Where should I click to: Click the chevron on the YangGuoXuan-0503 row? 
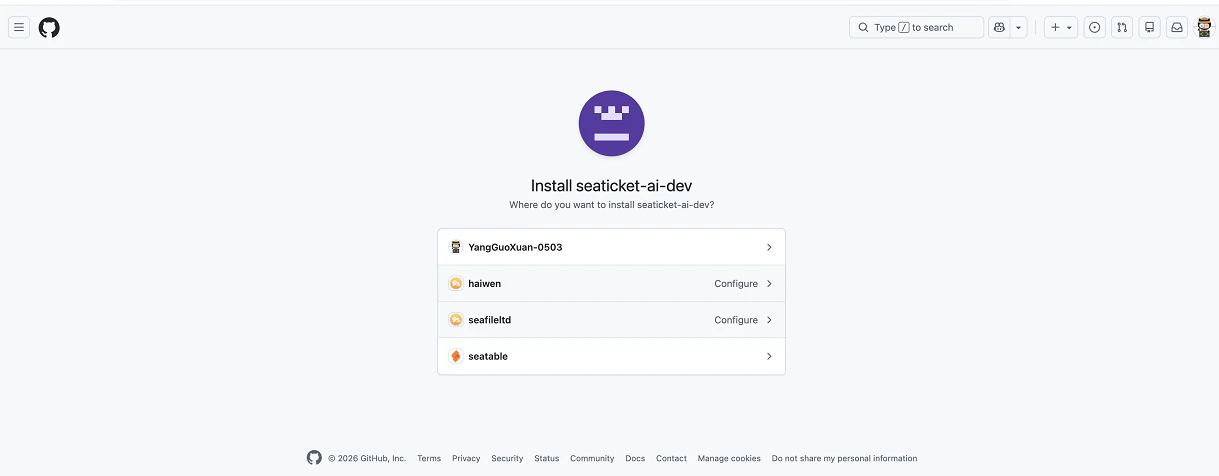[x=769, y=247]
